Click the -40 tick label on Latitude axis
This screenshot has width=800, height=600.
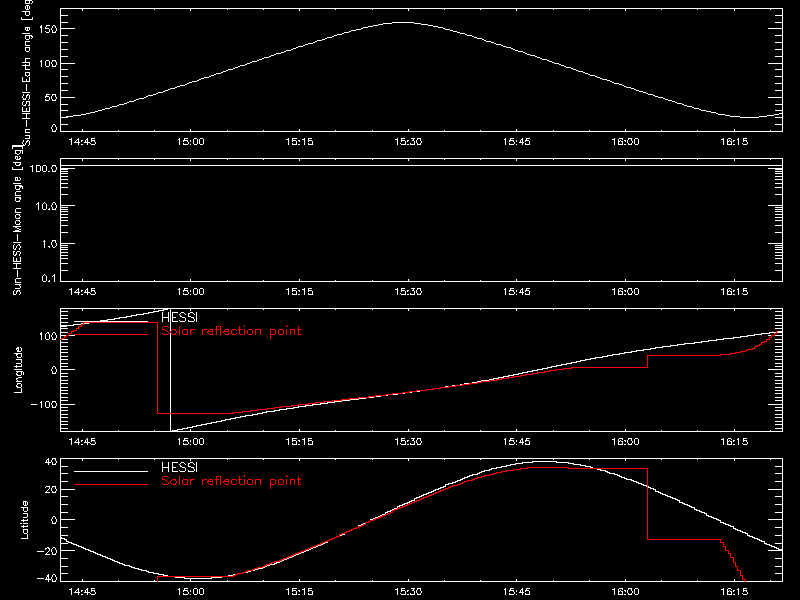(x=47, y=579)
